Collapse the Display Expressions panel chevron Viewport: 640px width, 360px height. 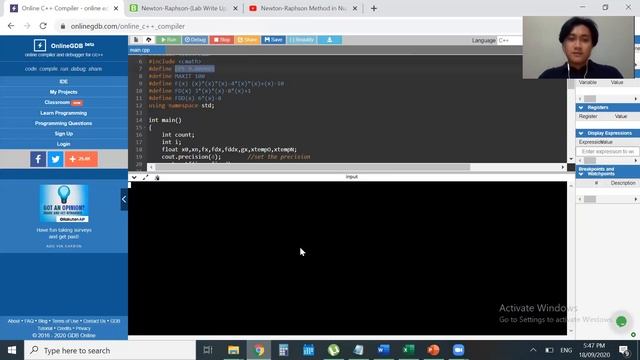tap(581, 133)
